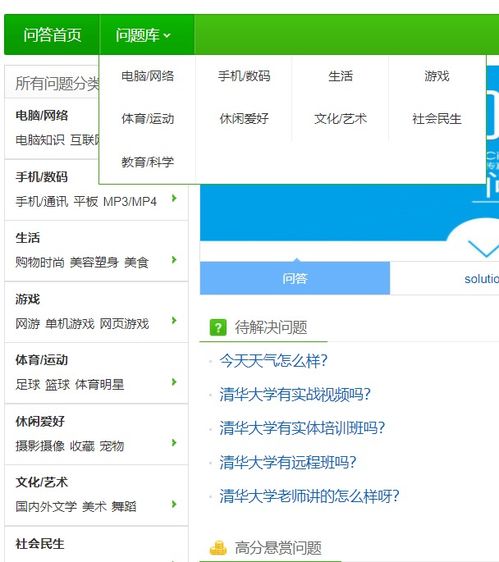The width and height of the screenshot is (499, 562).
Task: Click the arrow next to 文化/艺术 subcategories
Action: click(x=174, y=504)
